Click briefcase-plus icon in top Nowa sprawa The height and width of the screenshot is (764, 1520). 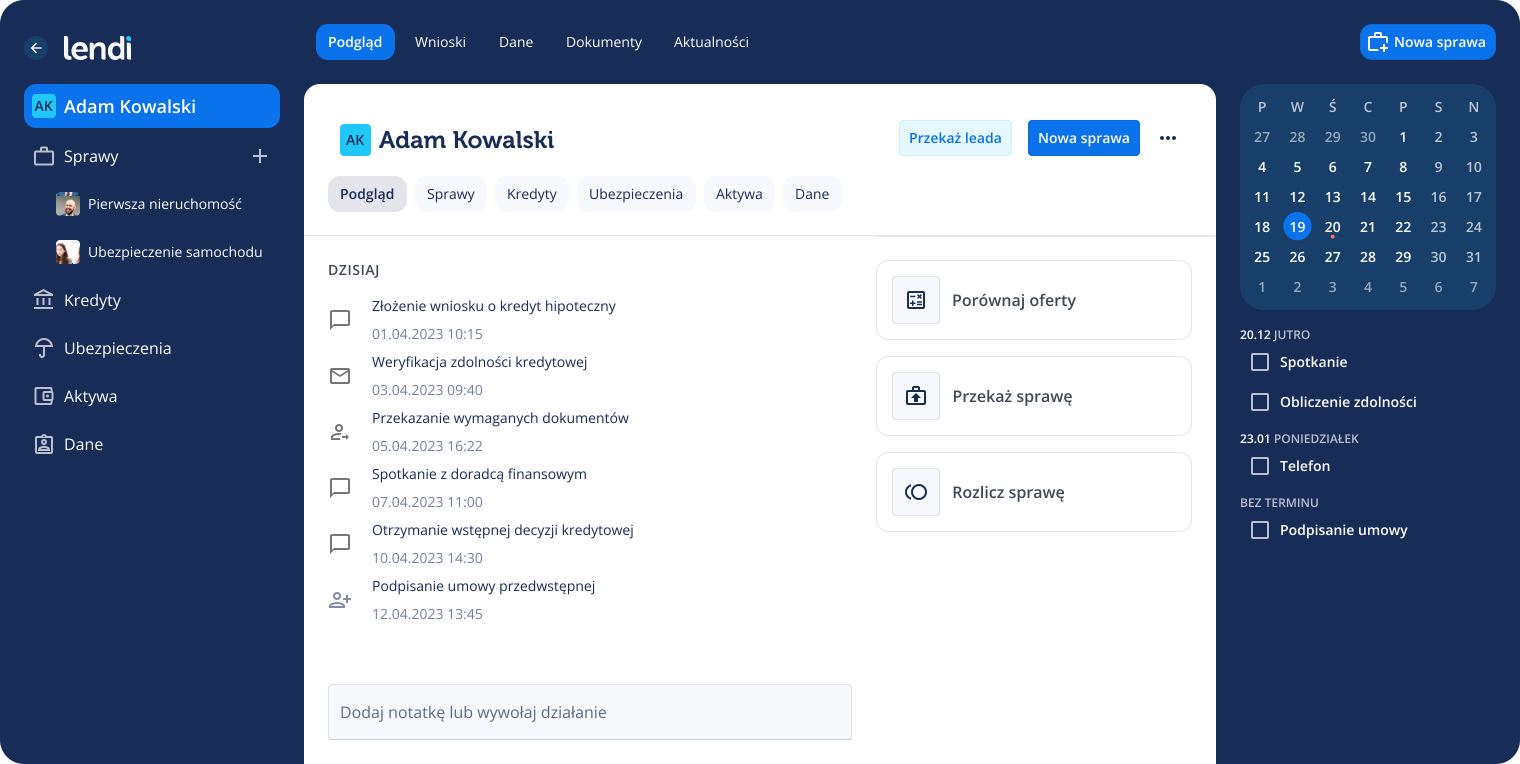coord(1378,42)
